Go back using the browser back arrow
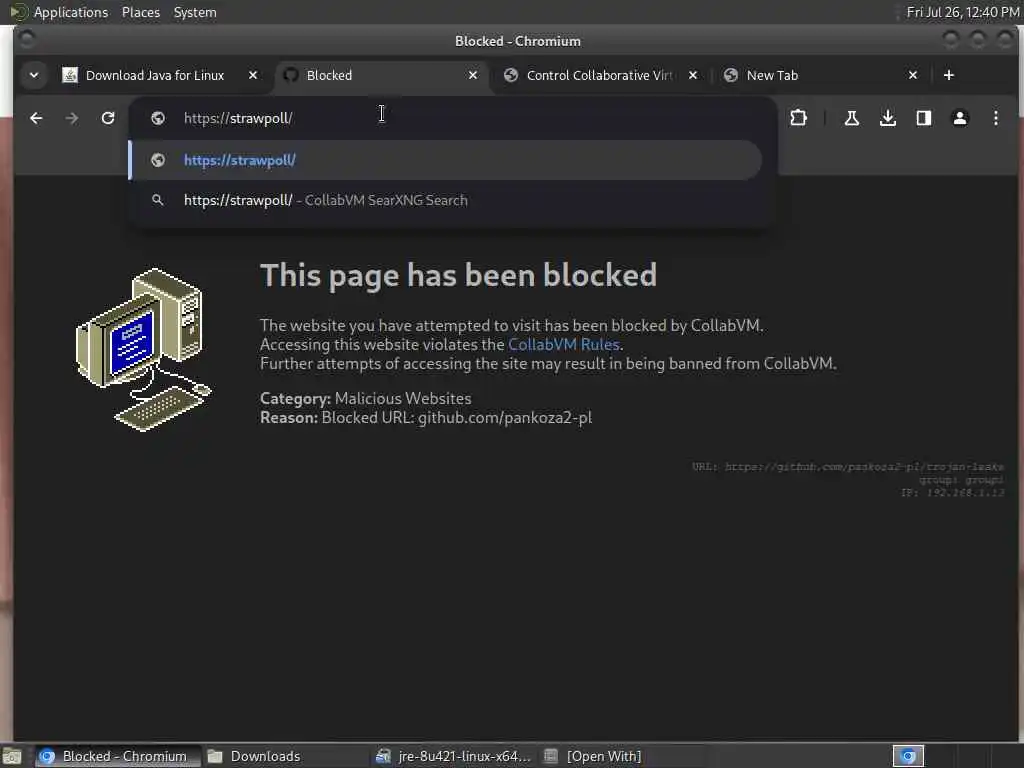This screenshot has width=1024, height=768. pyautogui.click(x=36, y=118)
